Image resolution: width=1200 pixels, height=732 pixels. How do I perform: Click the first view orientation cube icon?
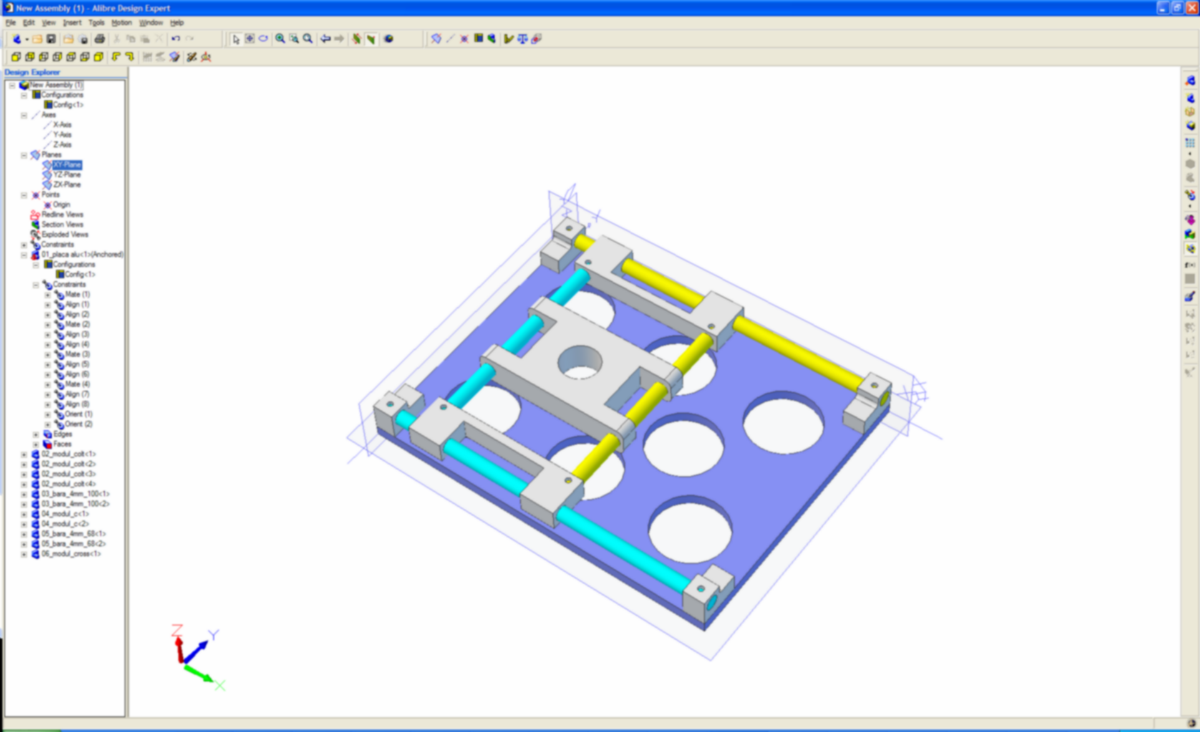point(17,57)
